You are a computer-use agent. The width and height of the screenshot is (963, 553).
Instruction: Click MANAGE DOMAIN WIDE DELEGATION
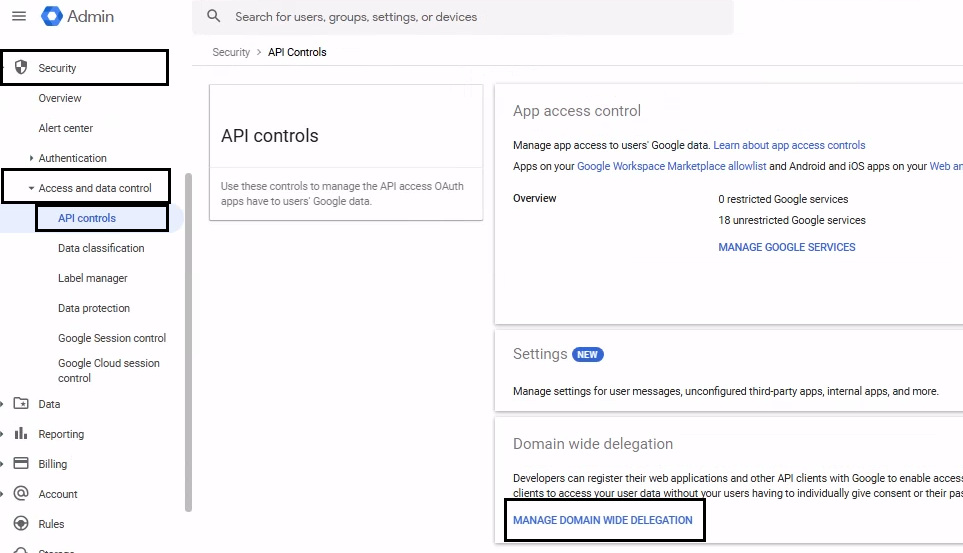pos(602,520)
